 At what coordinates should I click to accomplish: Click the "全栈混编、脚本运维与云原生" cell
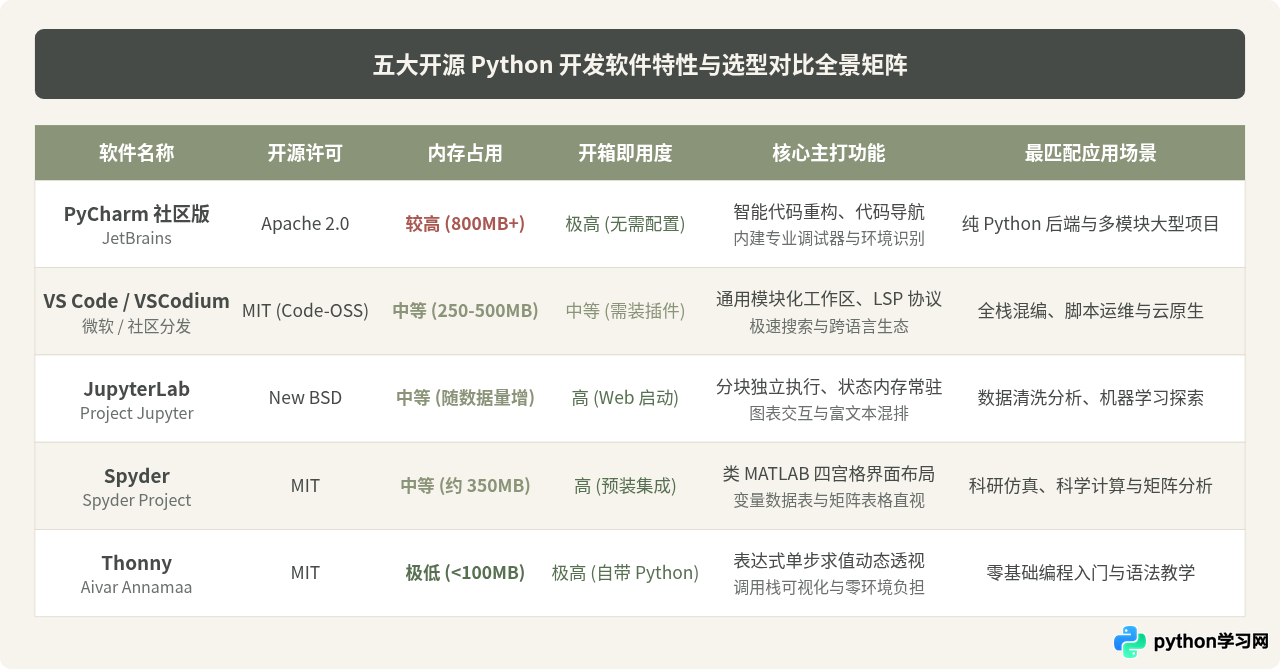(1091, 311)
